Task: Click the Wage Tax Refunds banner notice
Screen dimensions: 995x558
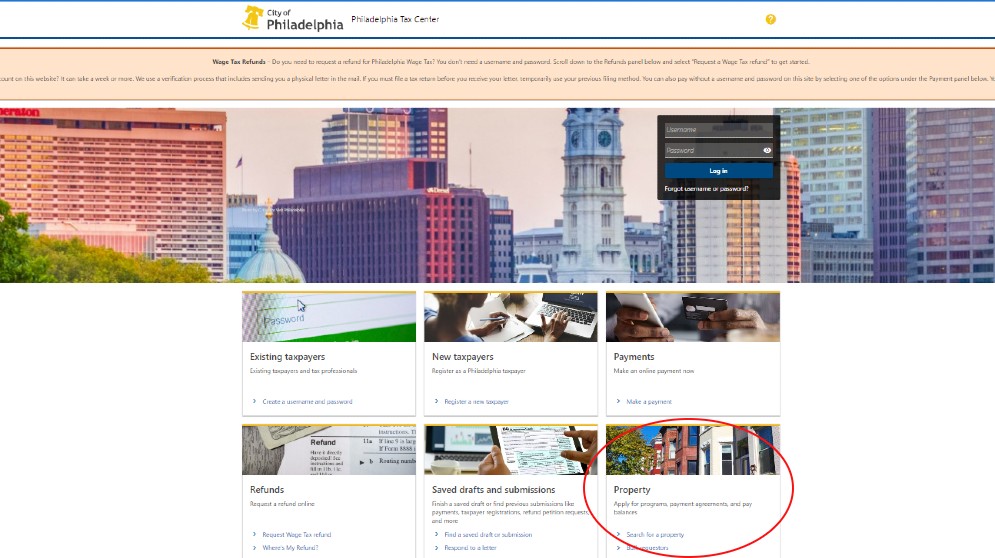Action: point(511,62)
